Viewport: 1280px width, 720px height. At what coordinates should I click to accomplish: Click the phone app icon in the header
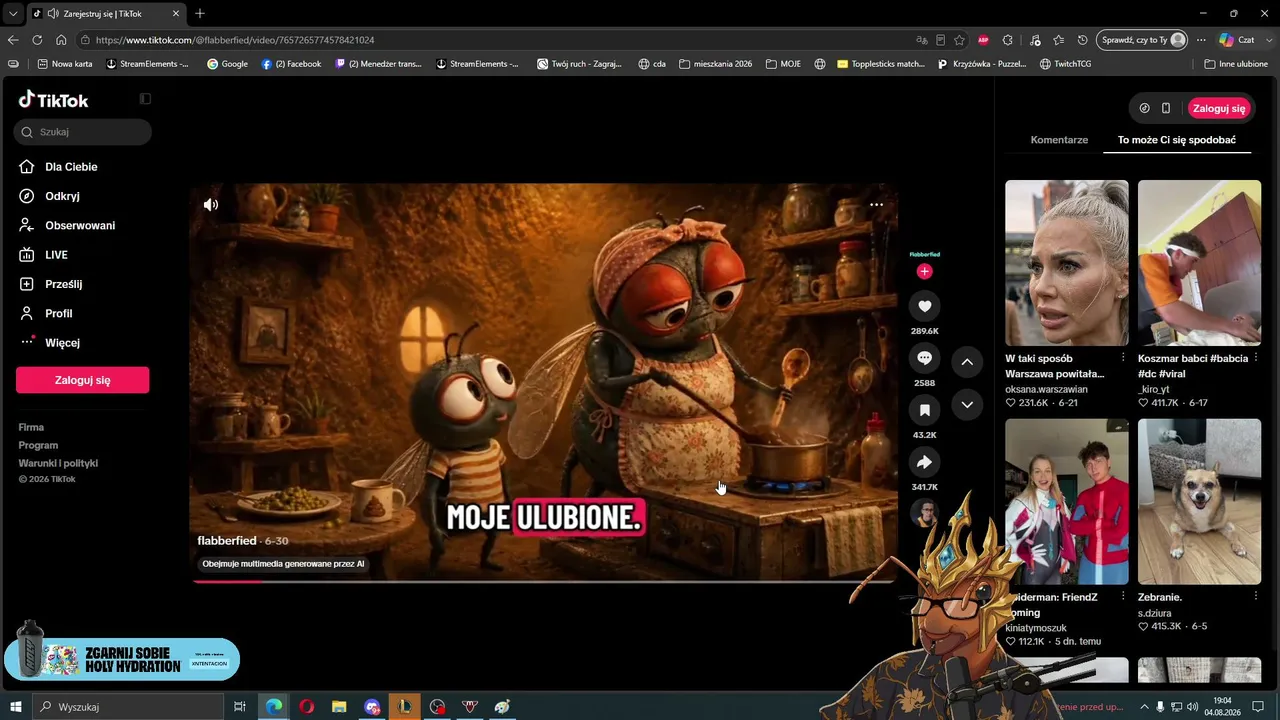1166,108
